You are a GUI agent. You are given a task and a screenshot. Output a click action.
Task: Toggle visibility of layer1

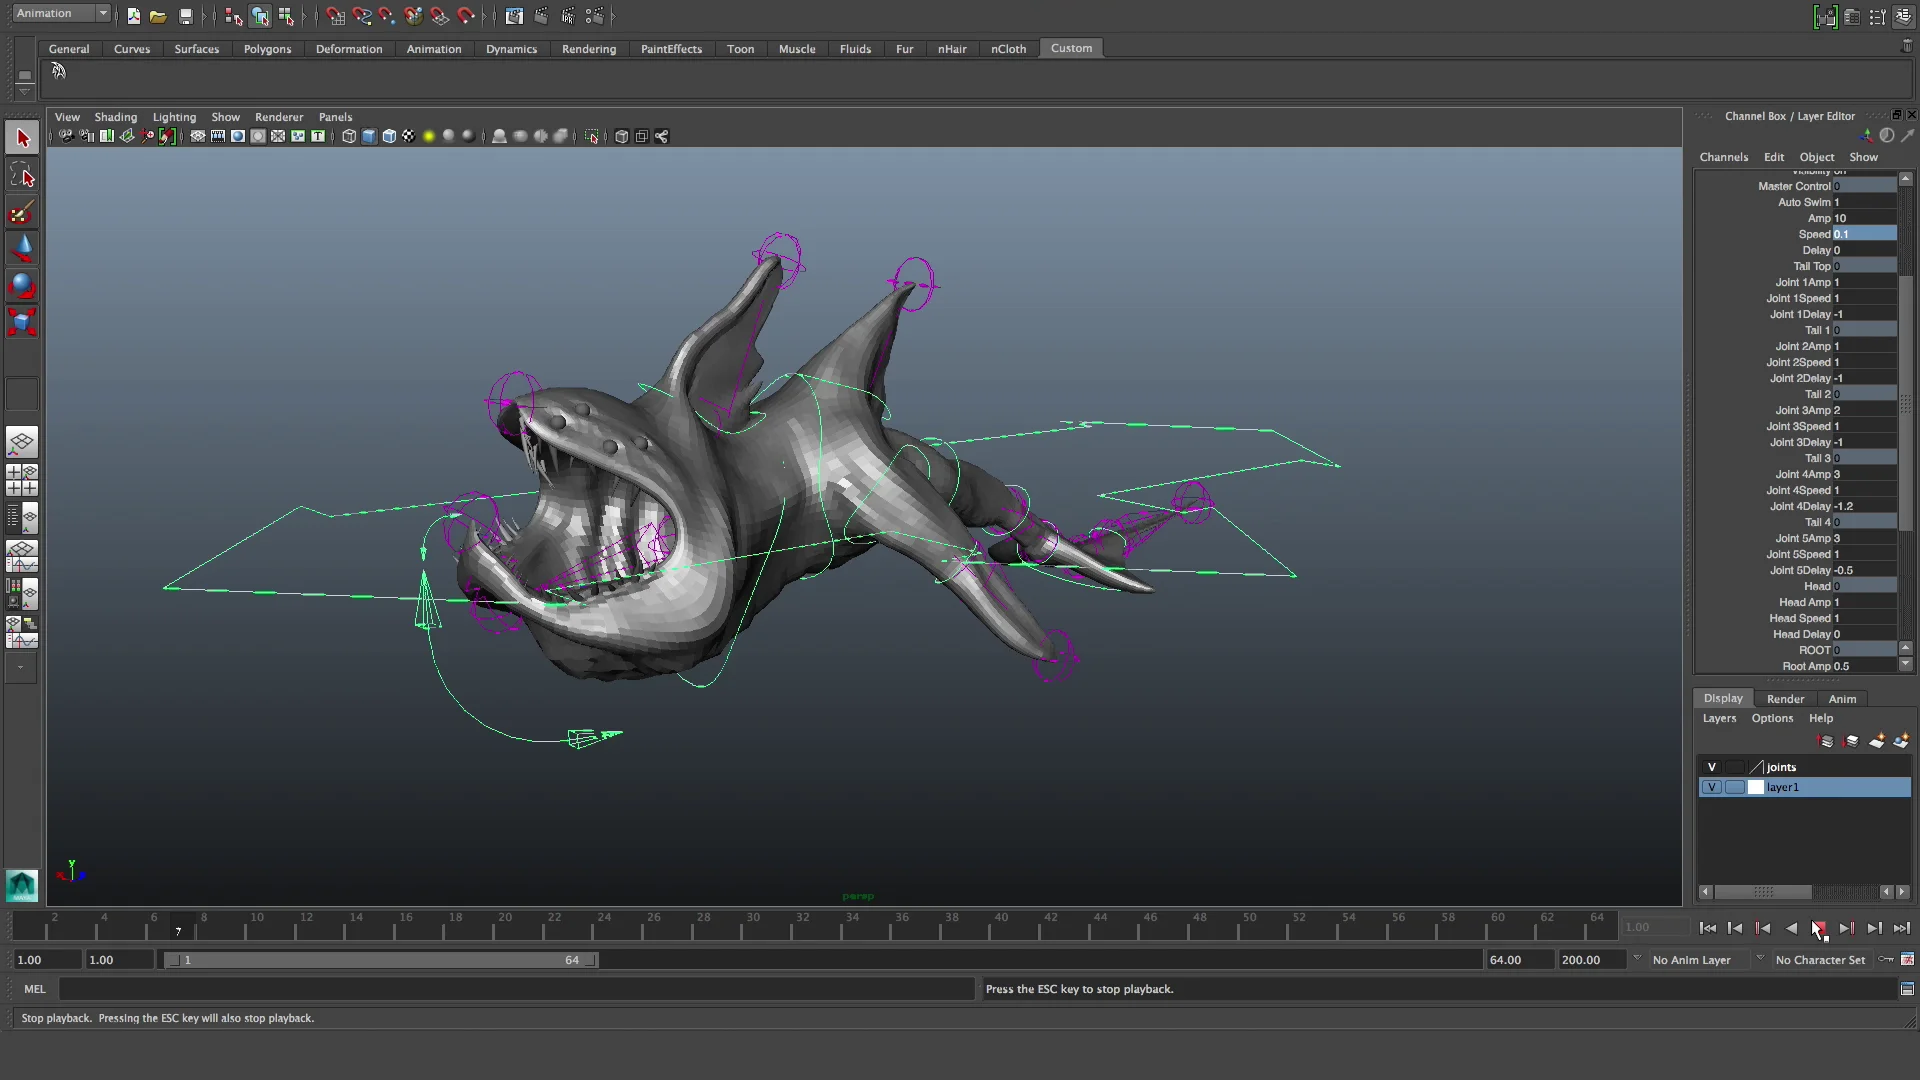pyautogui.click(x=1712, y=787)
